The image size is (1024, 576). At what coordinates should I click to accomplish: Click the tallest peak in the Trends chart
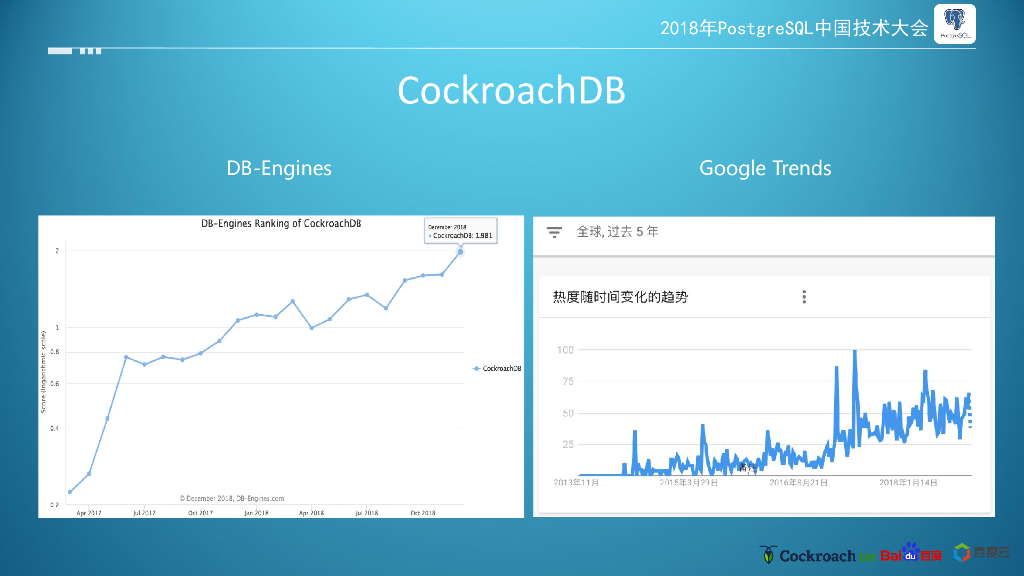855,352
